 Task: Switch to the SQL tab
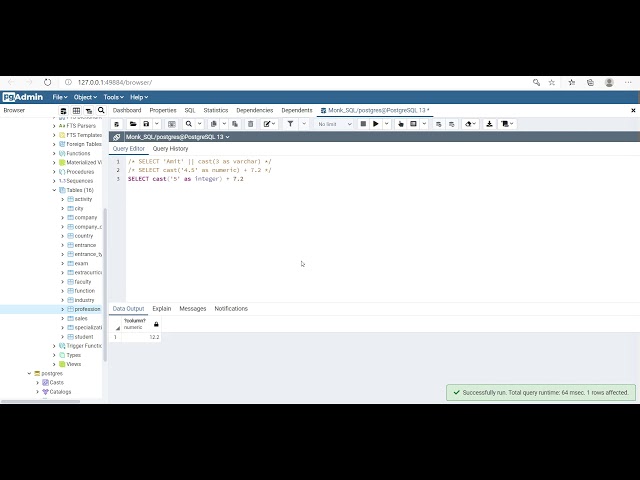click(x=190, y=110)
